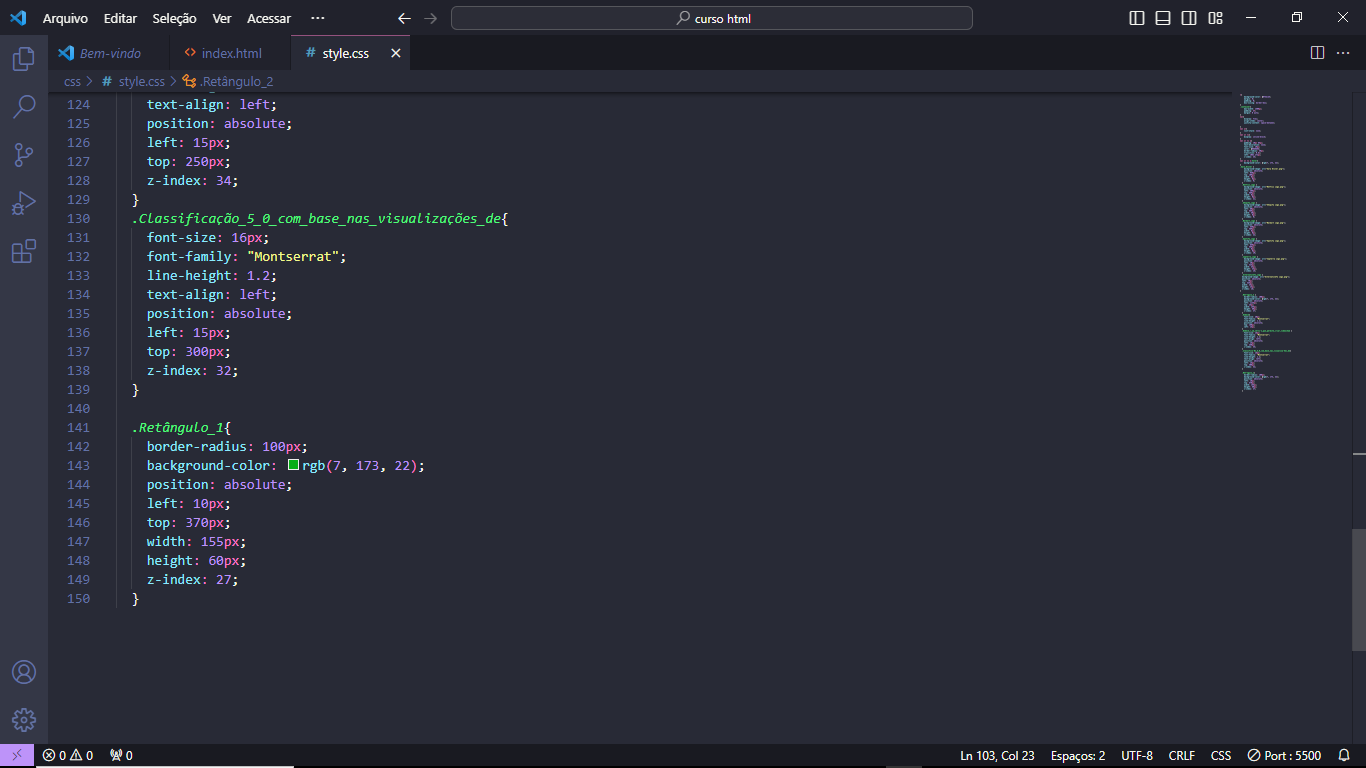The width and height of the screenshot is (1366, 768).
Task: Open the Seleção menu
Action: click(174, 18)
